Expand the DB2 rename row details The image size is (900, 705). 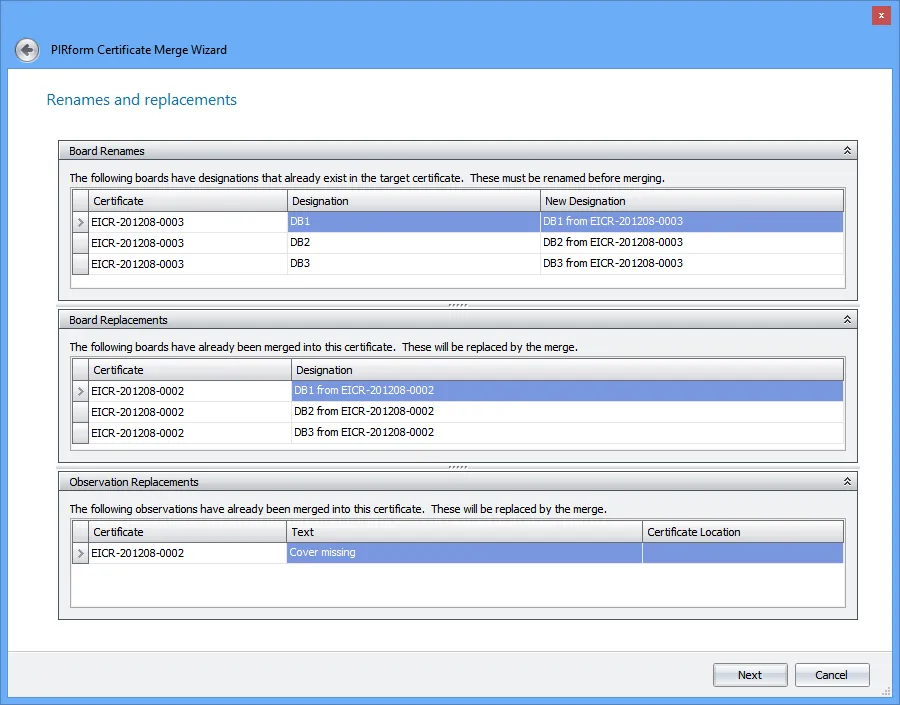(78, 242)
